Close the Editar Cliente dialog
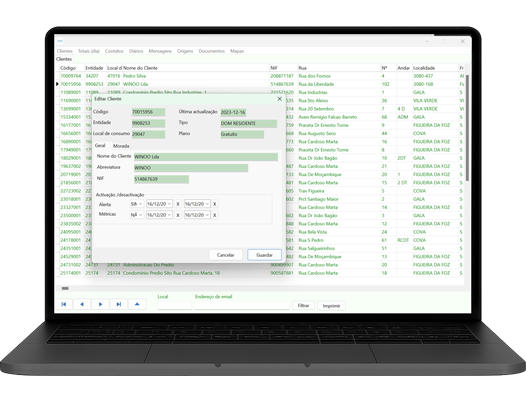Viewport: 526px width, 400px height. 279,99
